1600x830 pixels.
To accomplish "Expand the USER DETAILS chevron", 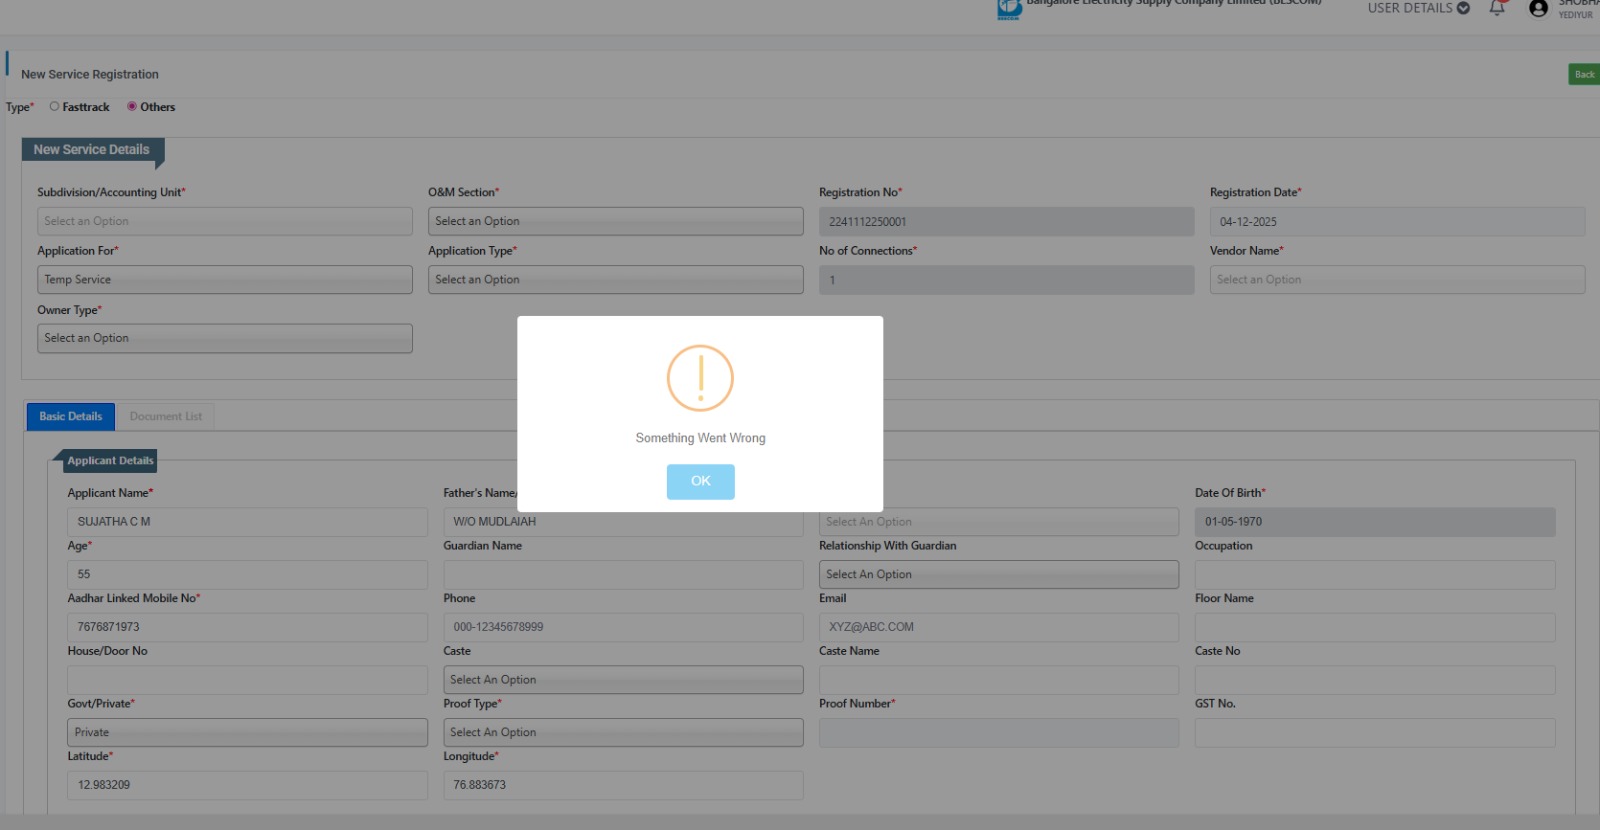I will click(x=1463, y=8).
